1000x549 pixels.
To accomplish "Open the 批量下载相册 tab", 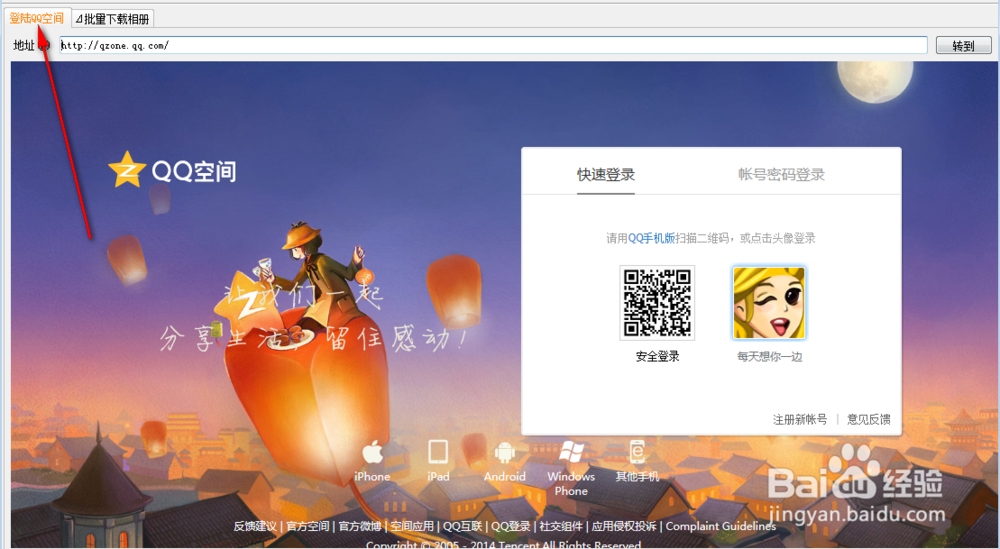I will [113, 19].
